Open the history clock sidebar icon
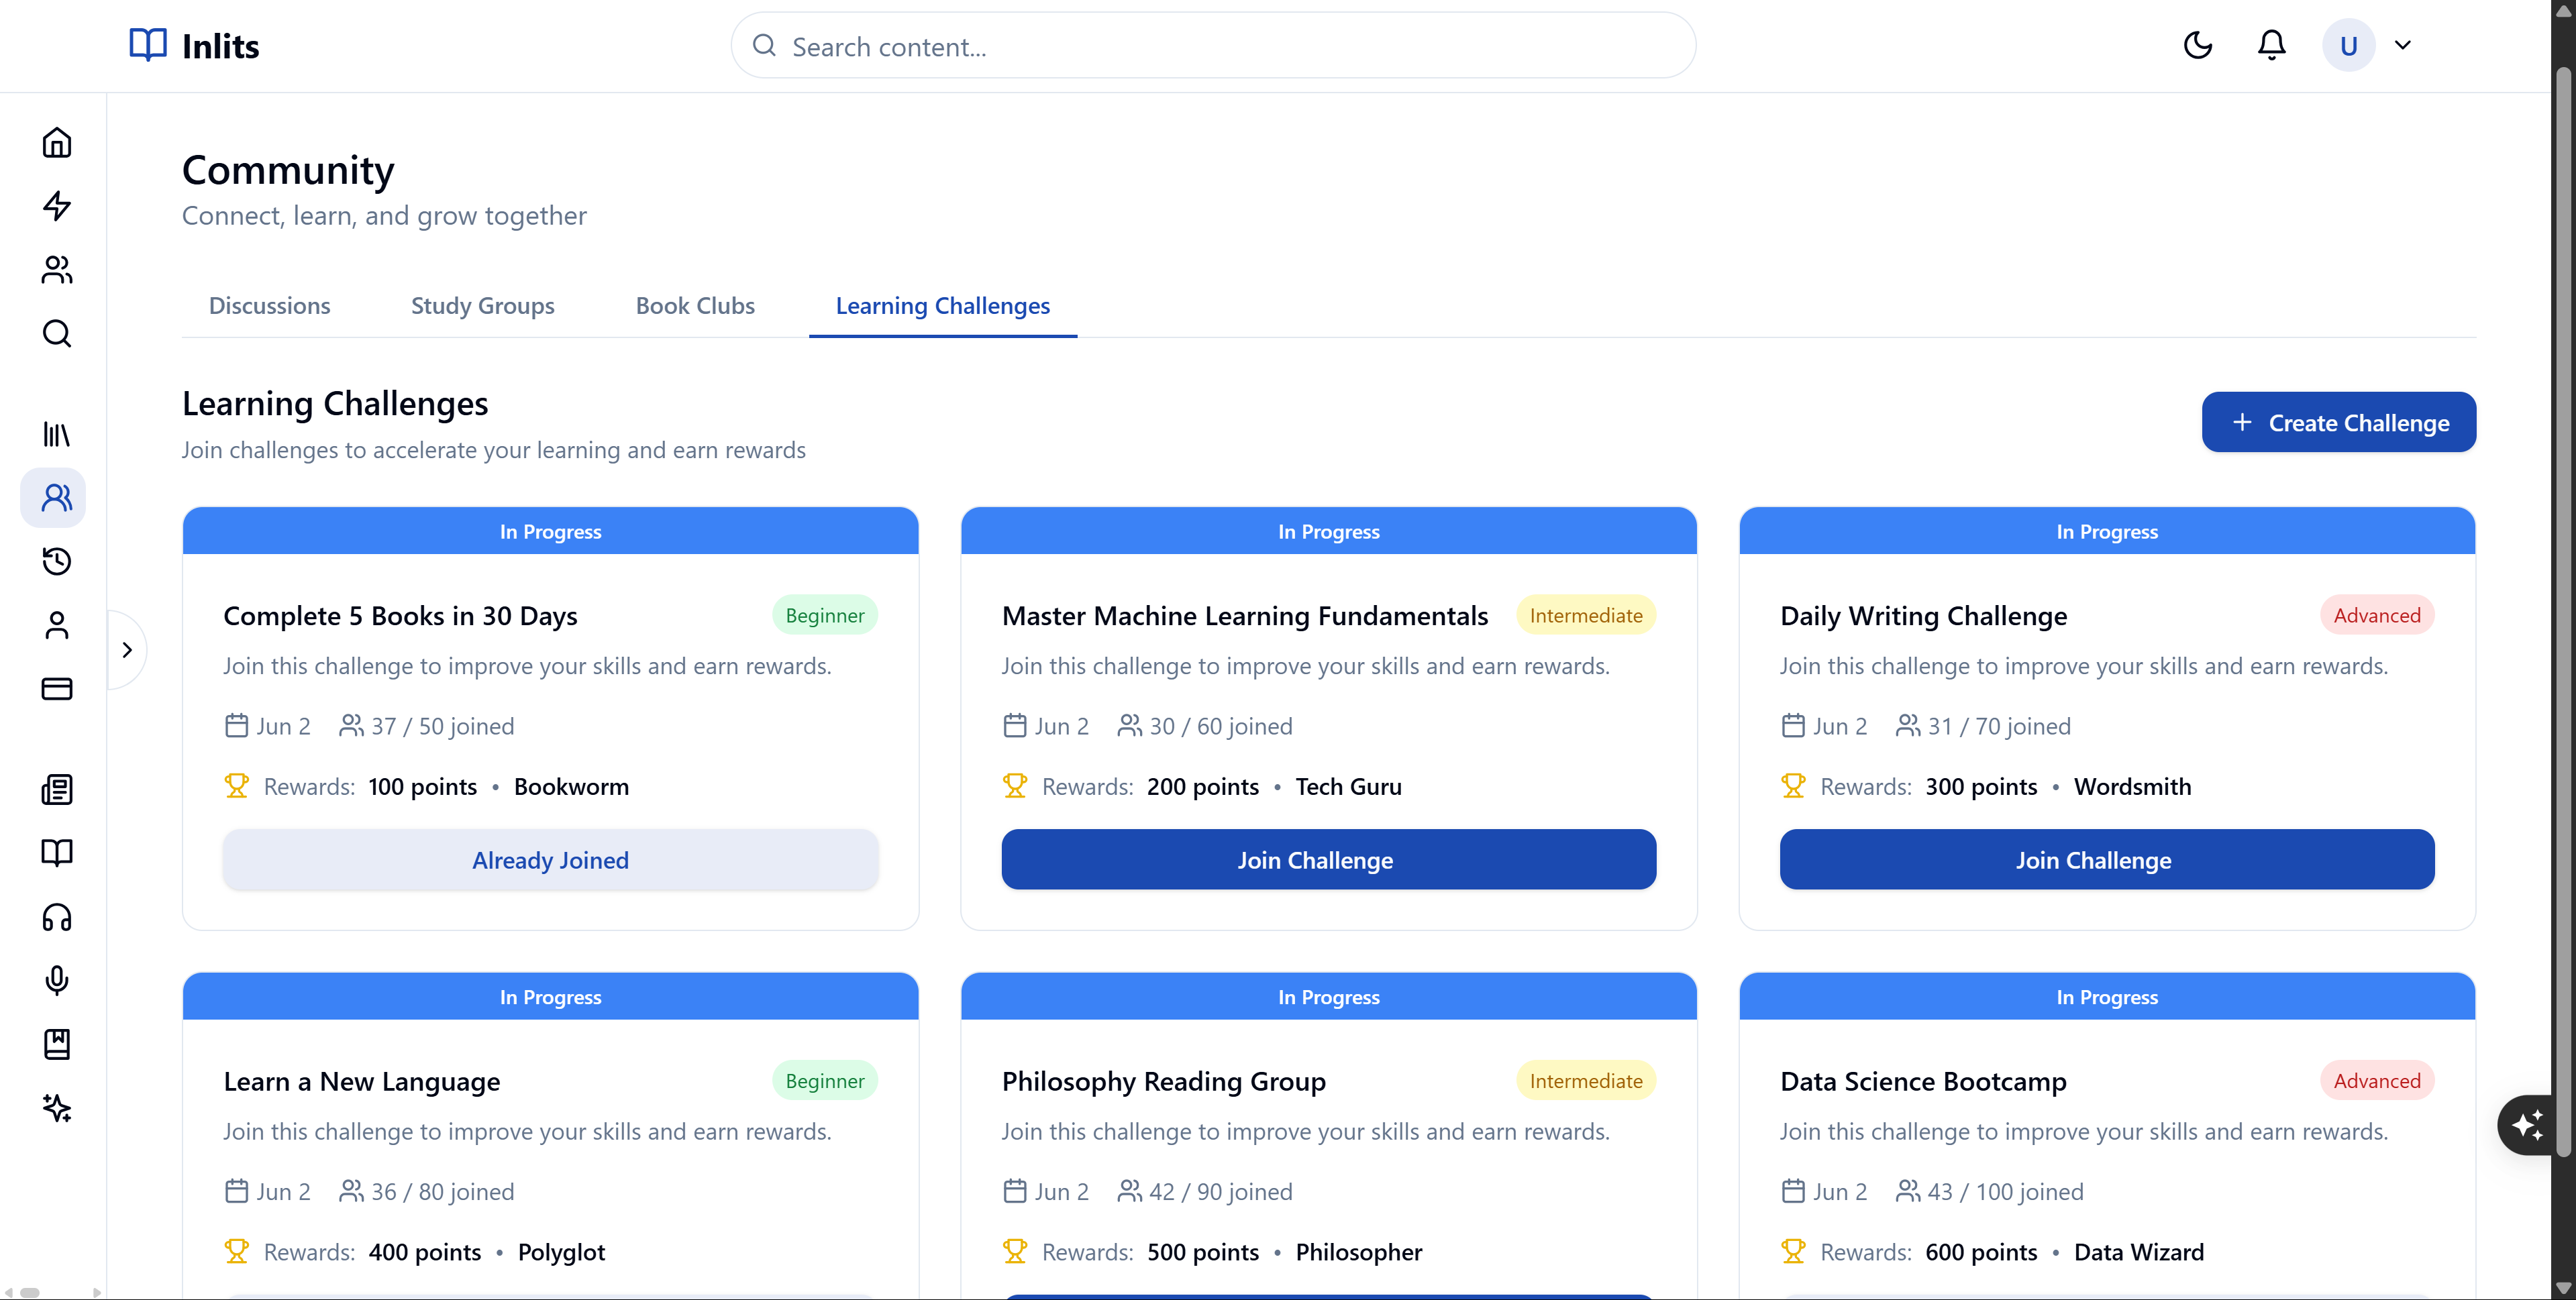 click(57, 561)
